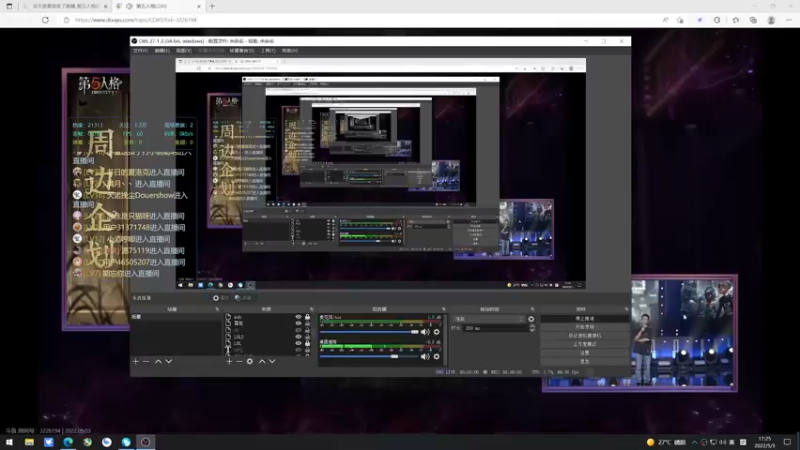Add a new source with the plus icon in Sources panel

click(x=229, y=361)
